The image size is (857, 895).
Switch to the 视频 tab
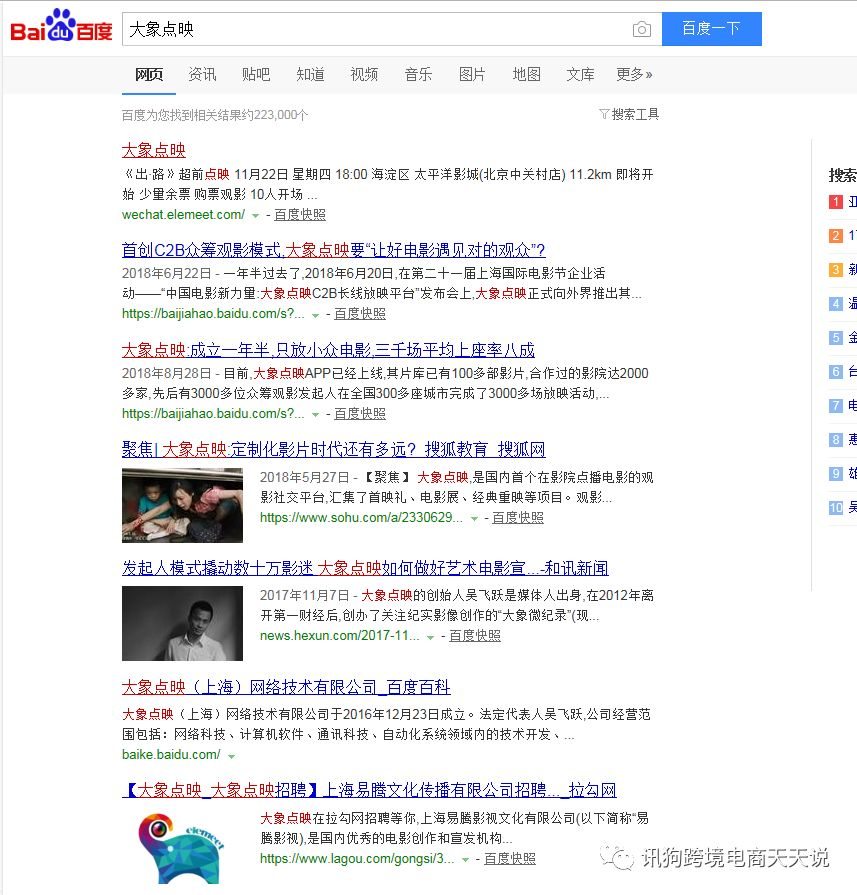click(x=364, y=74)
